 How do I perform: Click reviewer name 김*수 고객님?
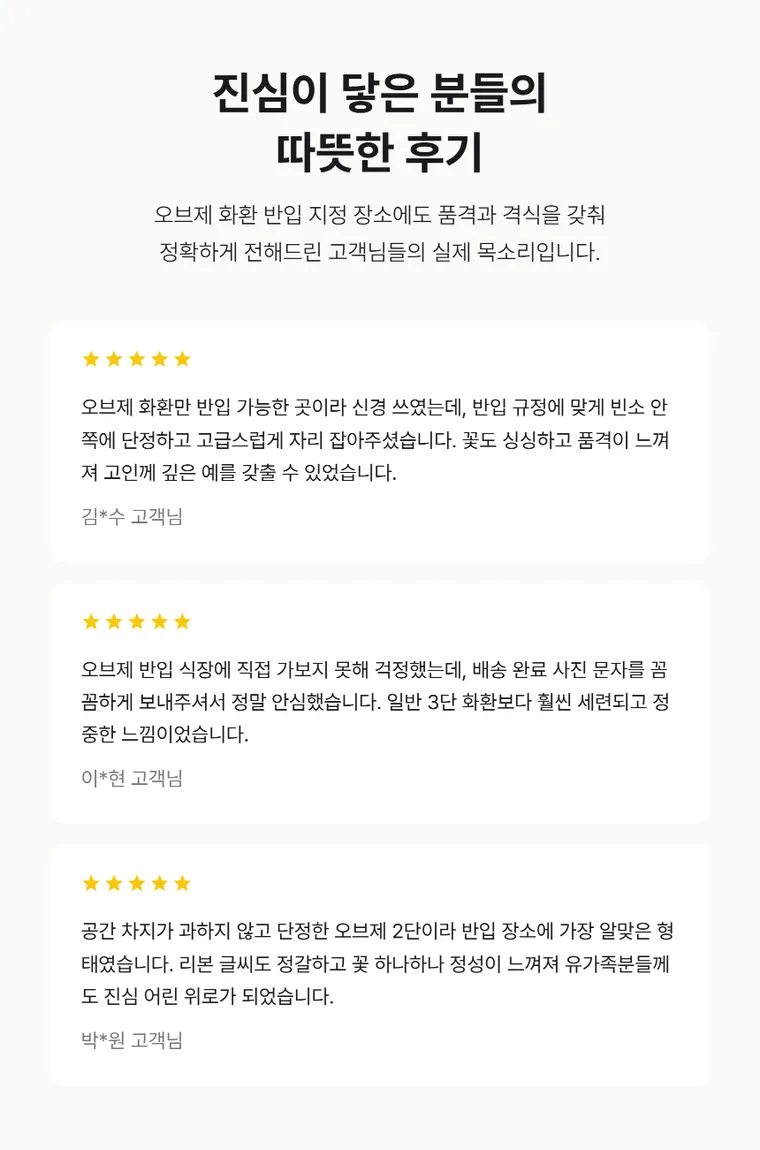pos(132,516)
